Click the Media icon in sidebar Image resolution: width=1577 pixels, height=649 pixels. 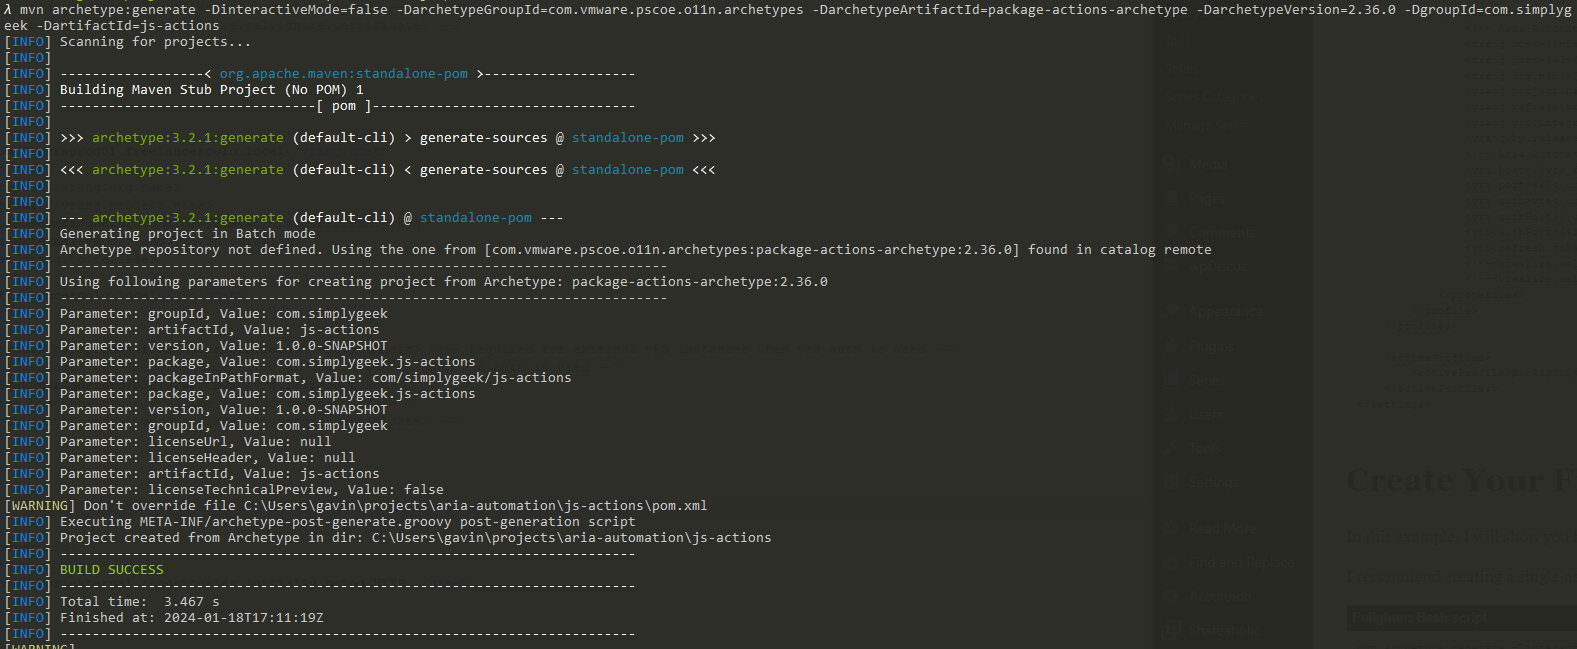[1171, 164]
